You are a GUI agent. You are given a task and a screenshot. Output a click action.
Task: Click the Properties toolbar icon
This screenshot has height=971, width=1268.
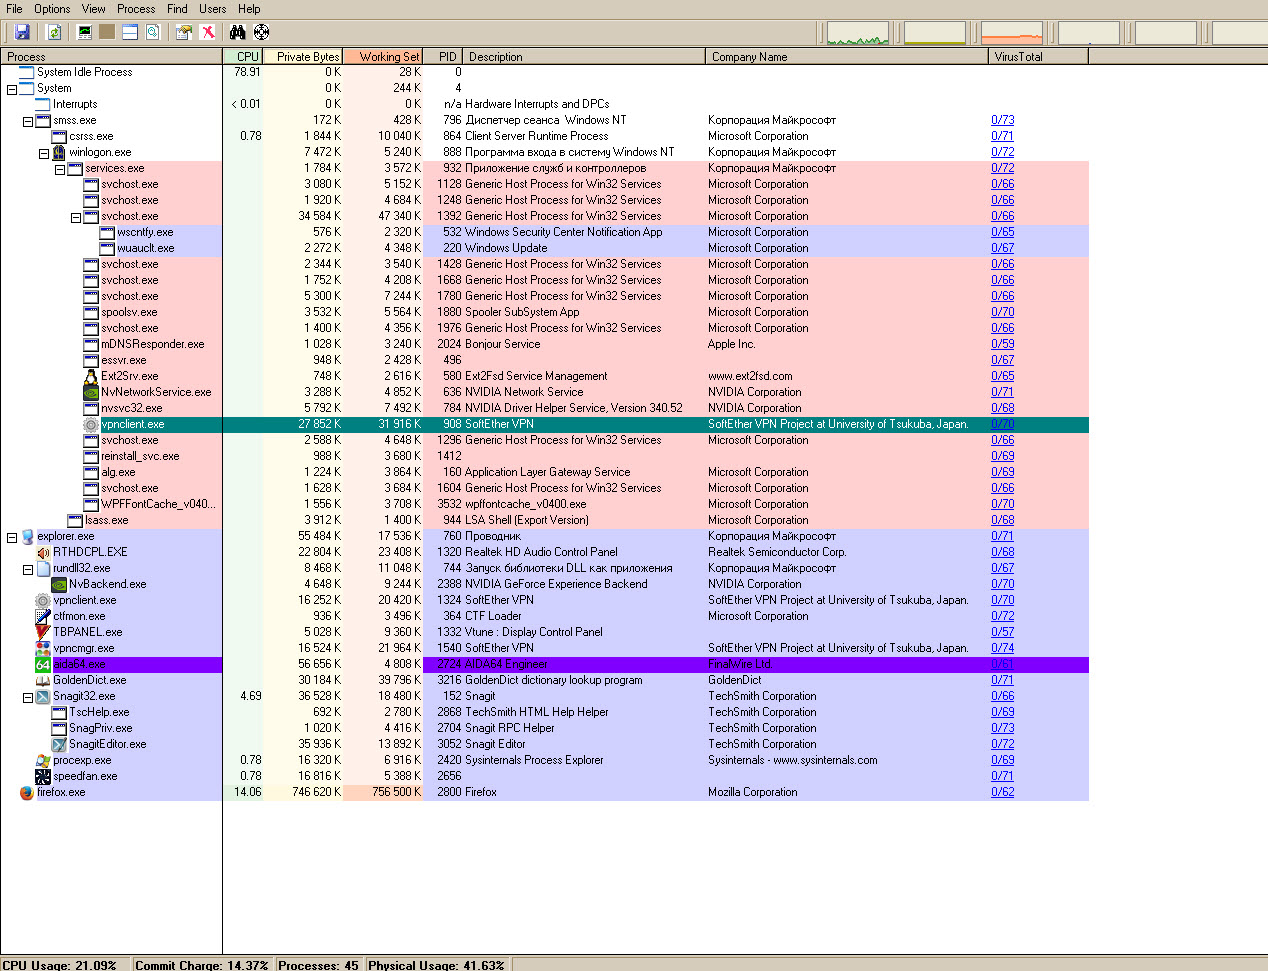coord(183,32)
